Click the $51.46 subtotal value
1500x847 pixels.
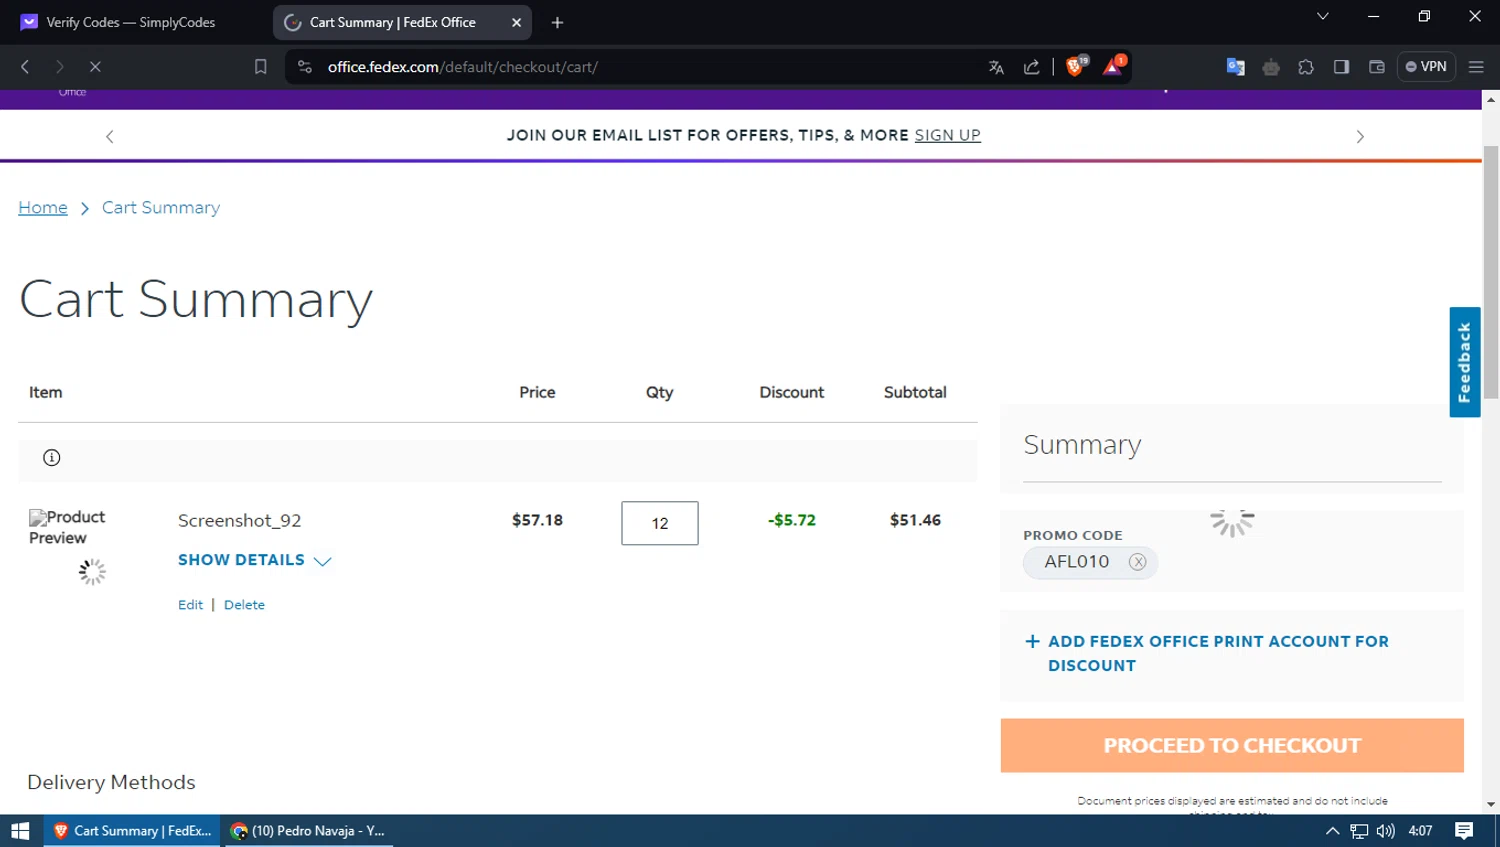coord(915,520)
